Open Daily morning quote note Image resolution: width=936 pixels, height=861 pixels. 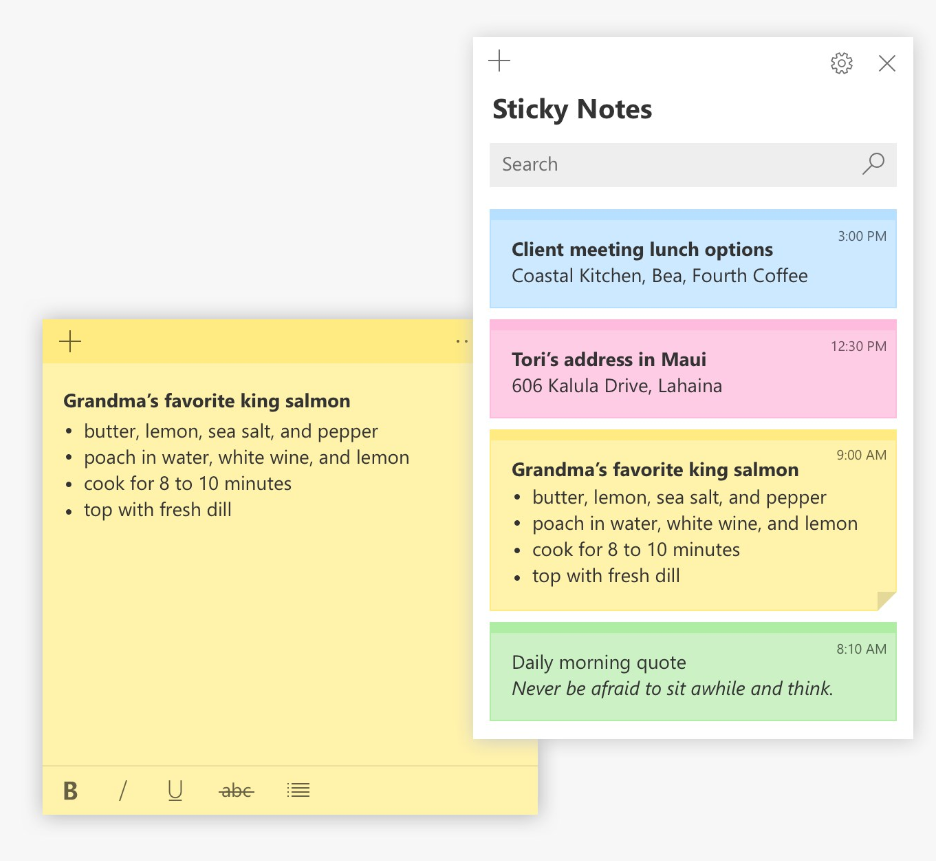click(x=693, y=671)
